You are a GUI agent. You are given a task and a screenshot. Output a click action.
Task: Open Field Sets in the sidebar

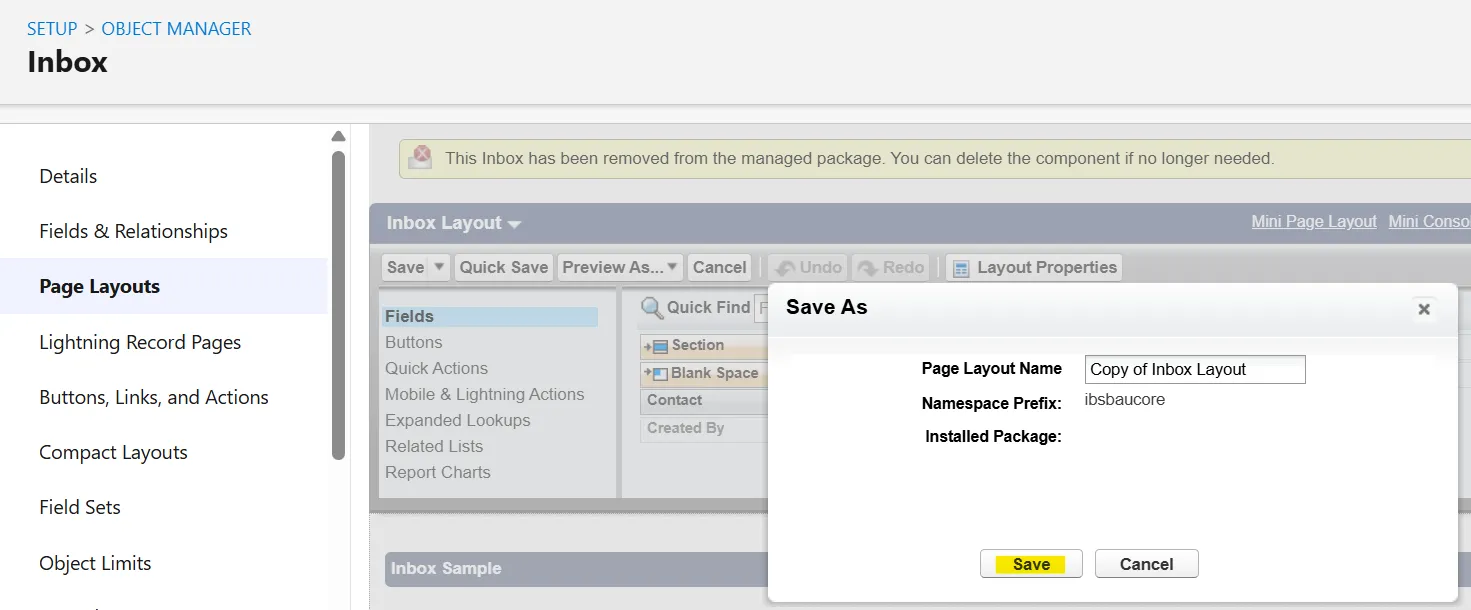click(x=80, y=507)
